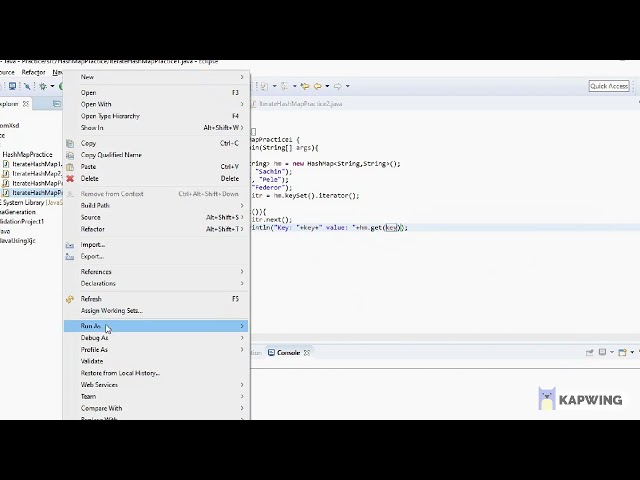Click the Import icon in context menu
The width and height of the screenshot is (640, 480).
70,245
